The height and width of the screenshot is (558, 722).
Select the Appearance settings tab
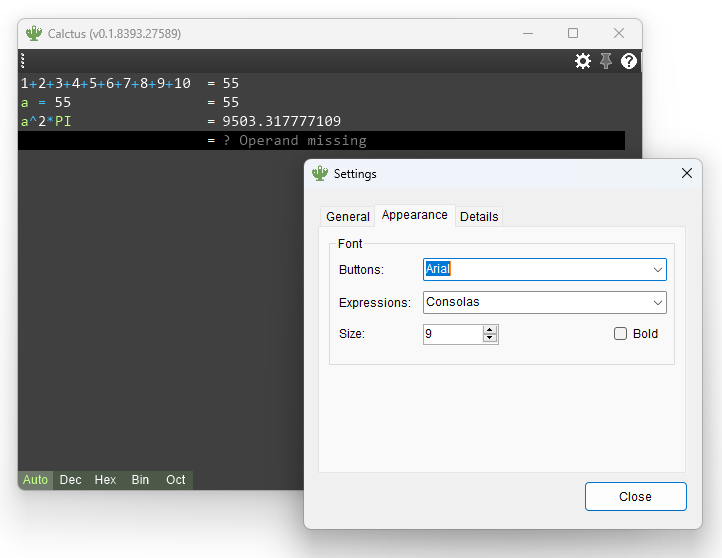[415, 215]
